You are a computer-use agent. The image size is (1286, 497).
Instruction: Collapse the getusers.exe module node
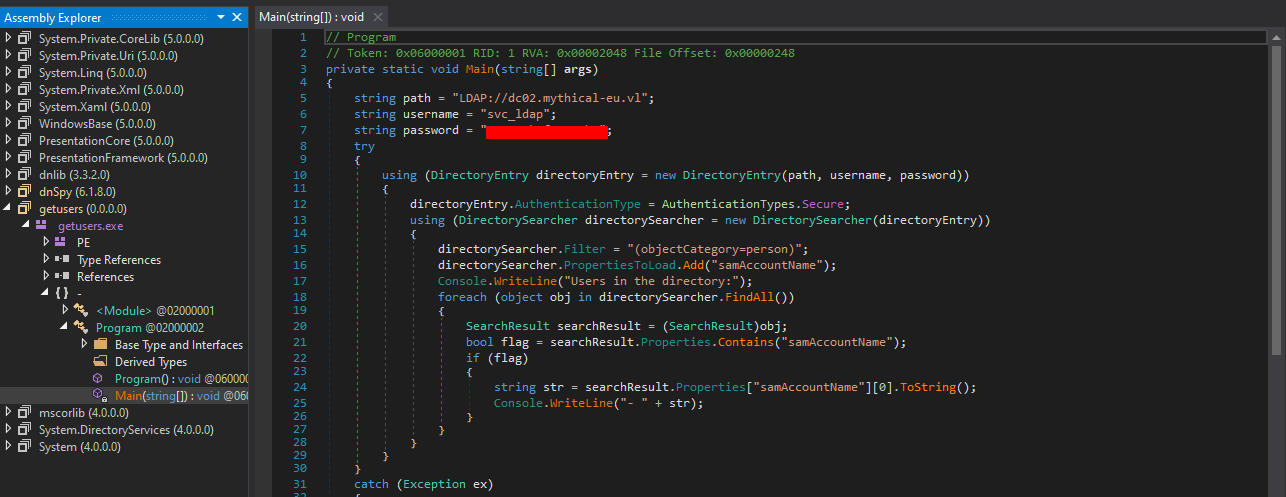pos(27,225)
